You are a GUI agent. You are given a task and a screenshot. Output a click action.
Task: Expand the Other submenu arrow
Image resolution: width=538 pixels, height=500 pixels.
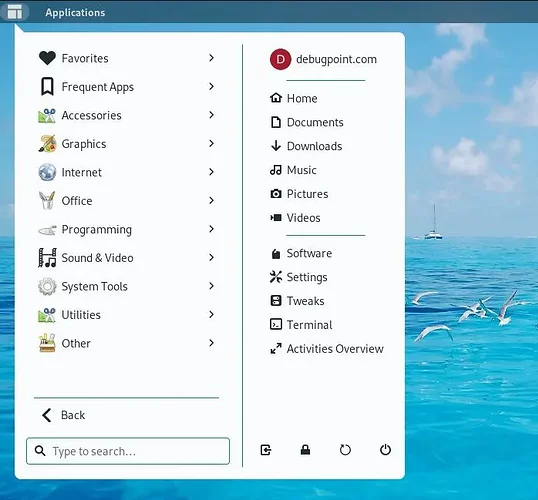(211, 343)
